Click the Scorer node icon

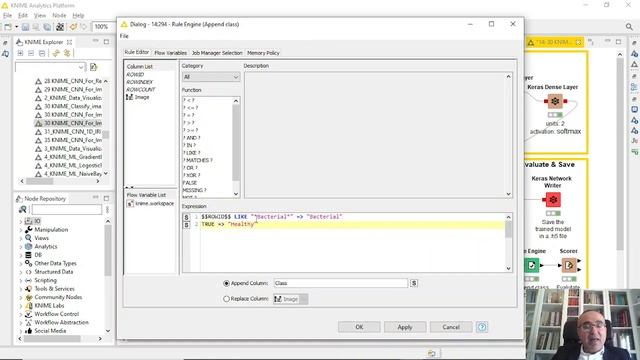(x=569, y=265)
